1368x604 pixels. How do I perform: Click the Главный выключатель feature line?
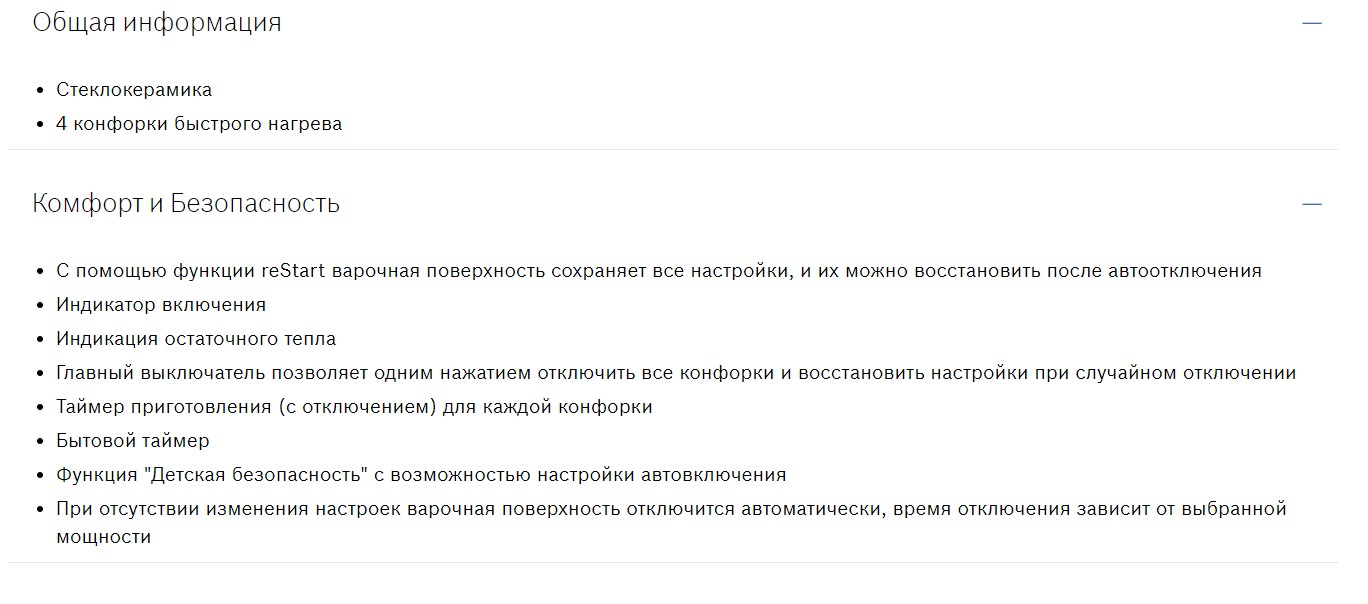click(676, 373)
